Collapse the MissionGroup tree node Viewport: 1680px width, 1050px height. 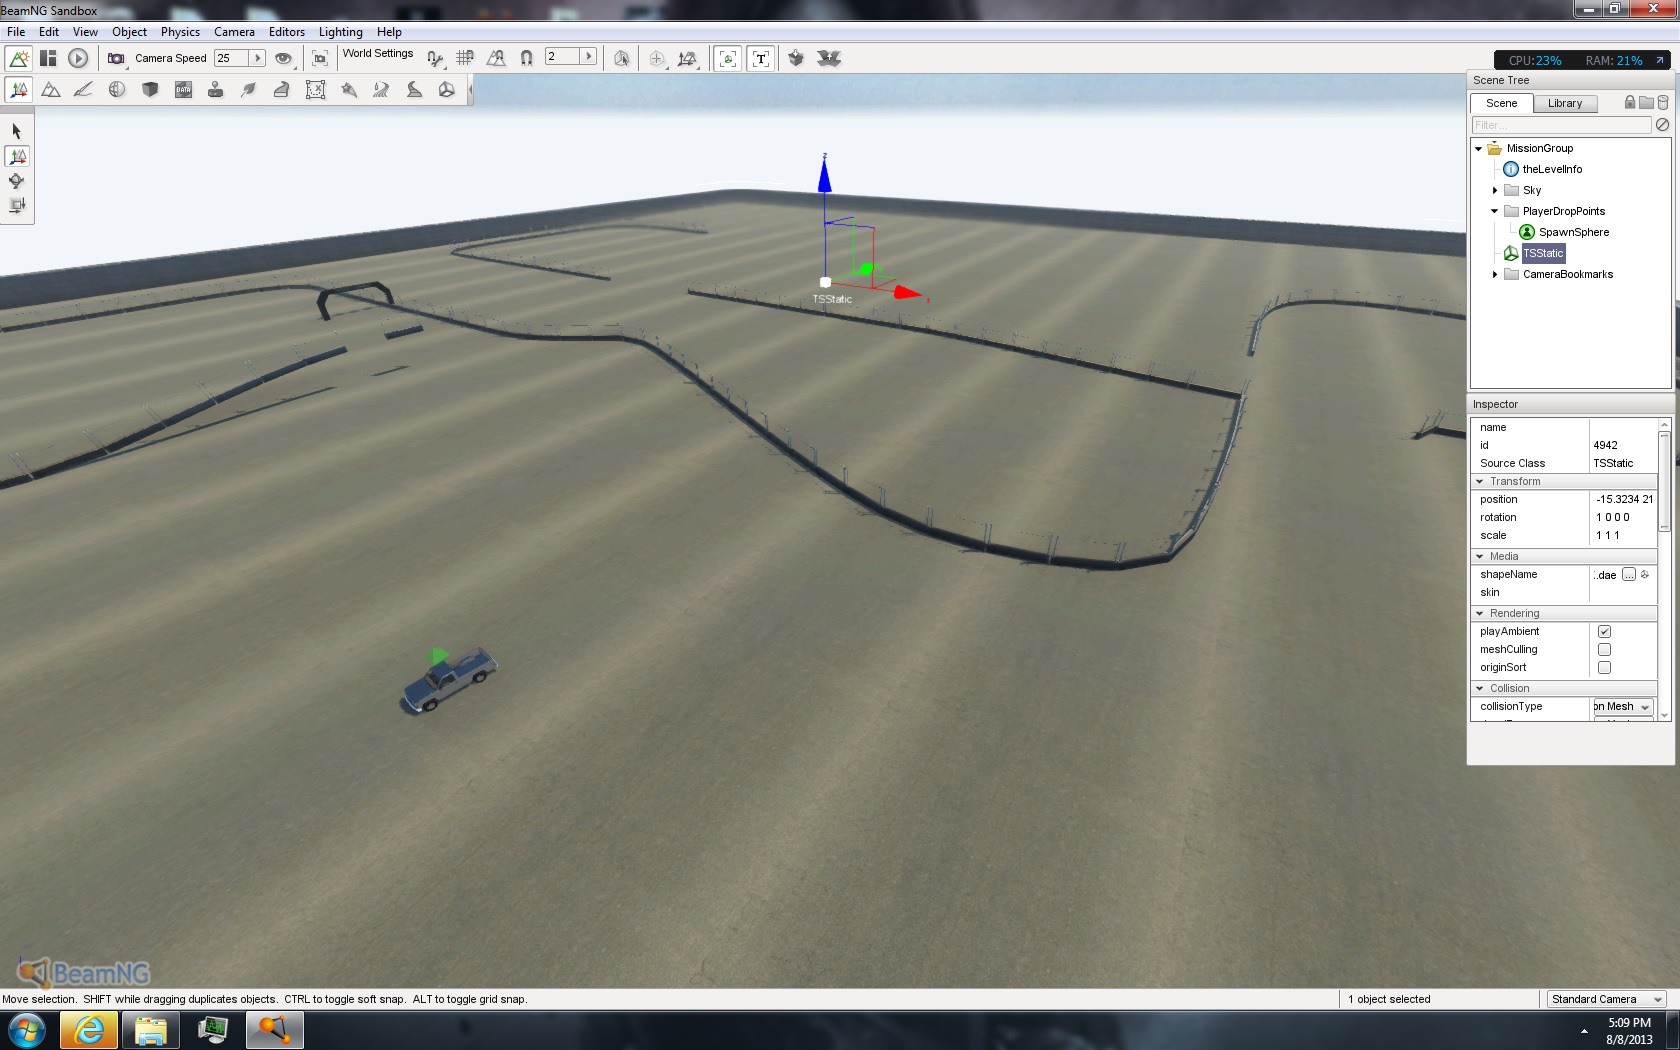click(1478, 149)
